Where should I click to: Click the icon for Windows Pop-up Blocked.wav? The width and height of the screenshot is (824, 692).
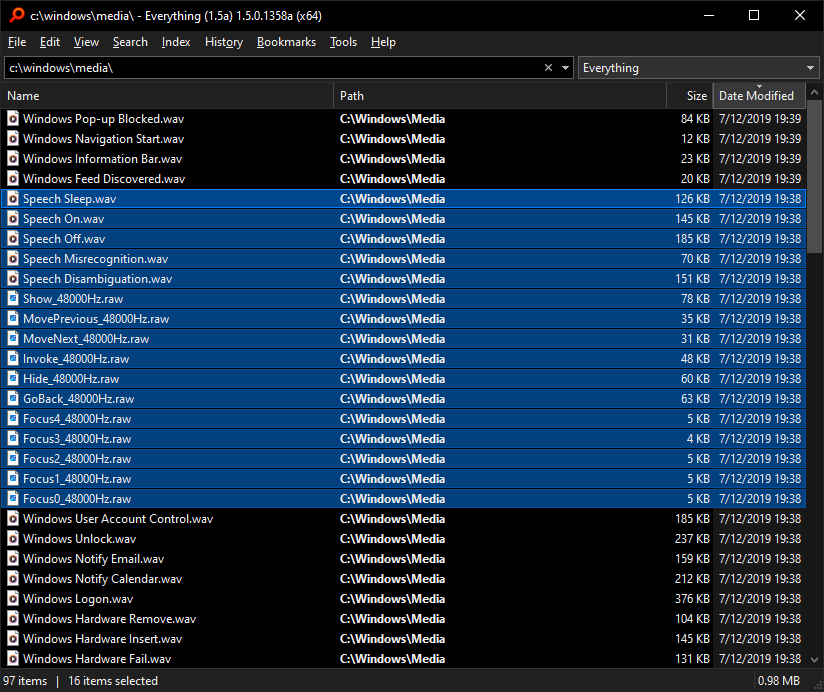click(x=13, y=119)
